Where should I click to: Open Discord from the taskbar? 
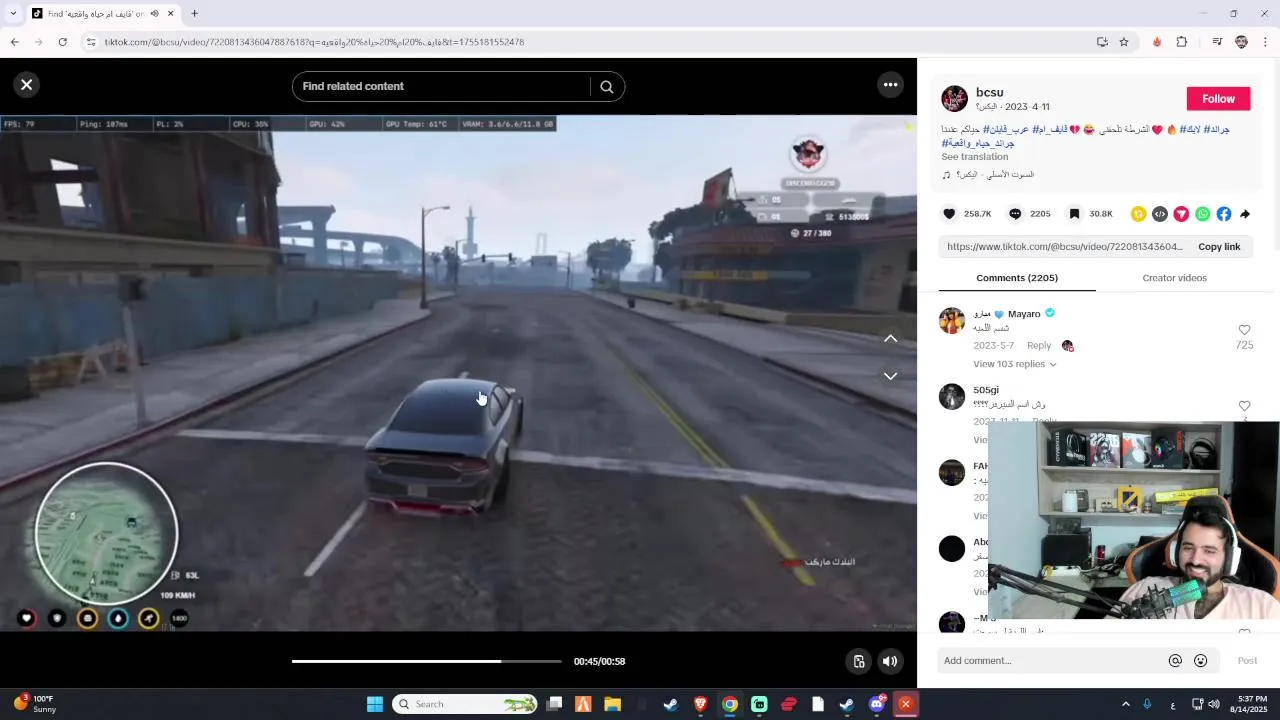point(876,704)
